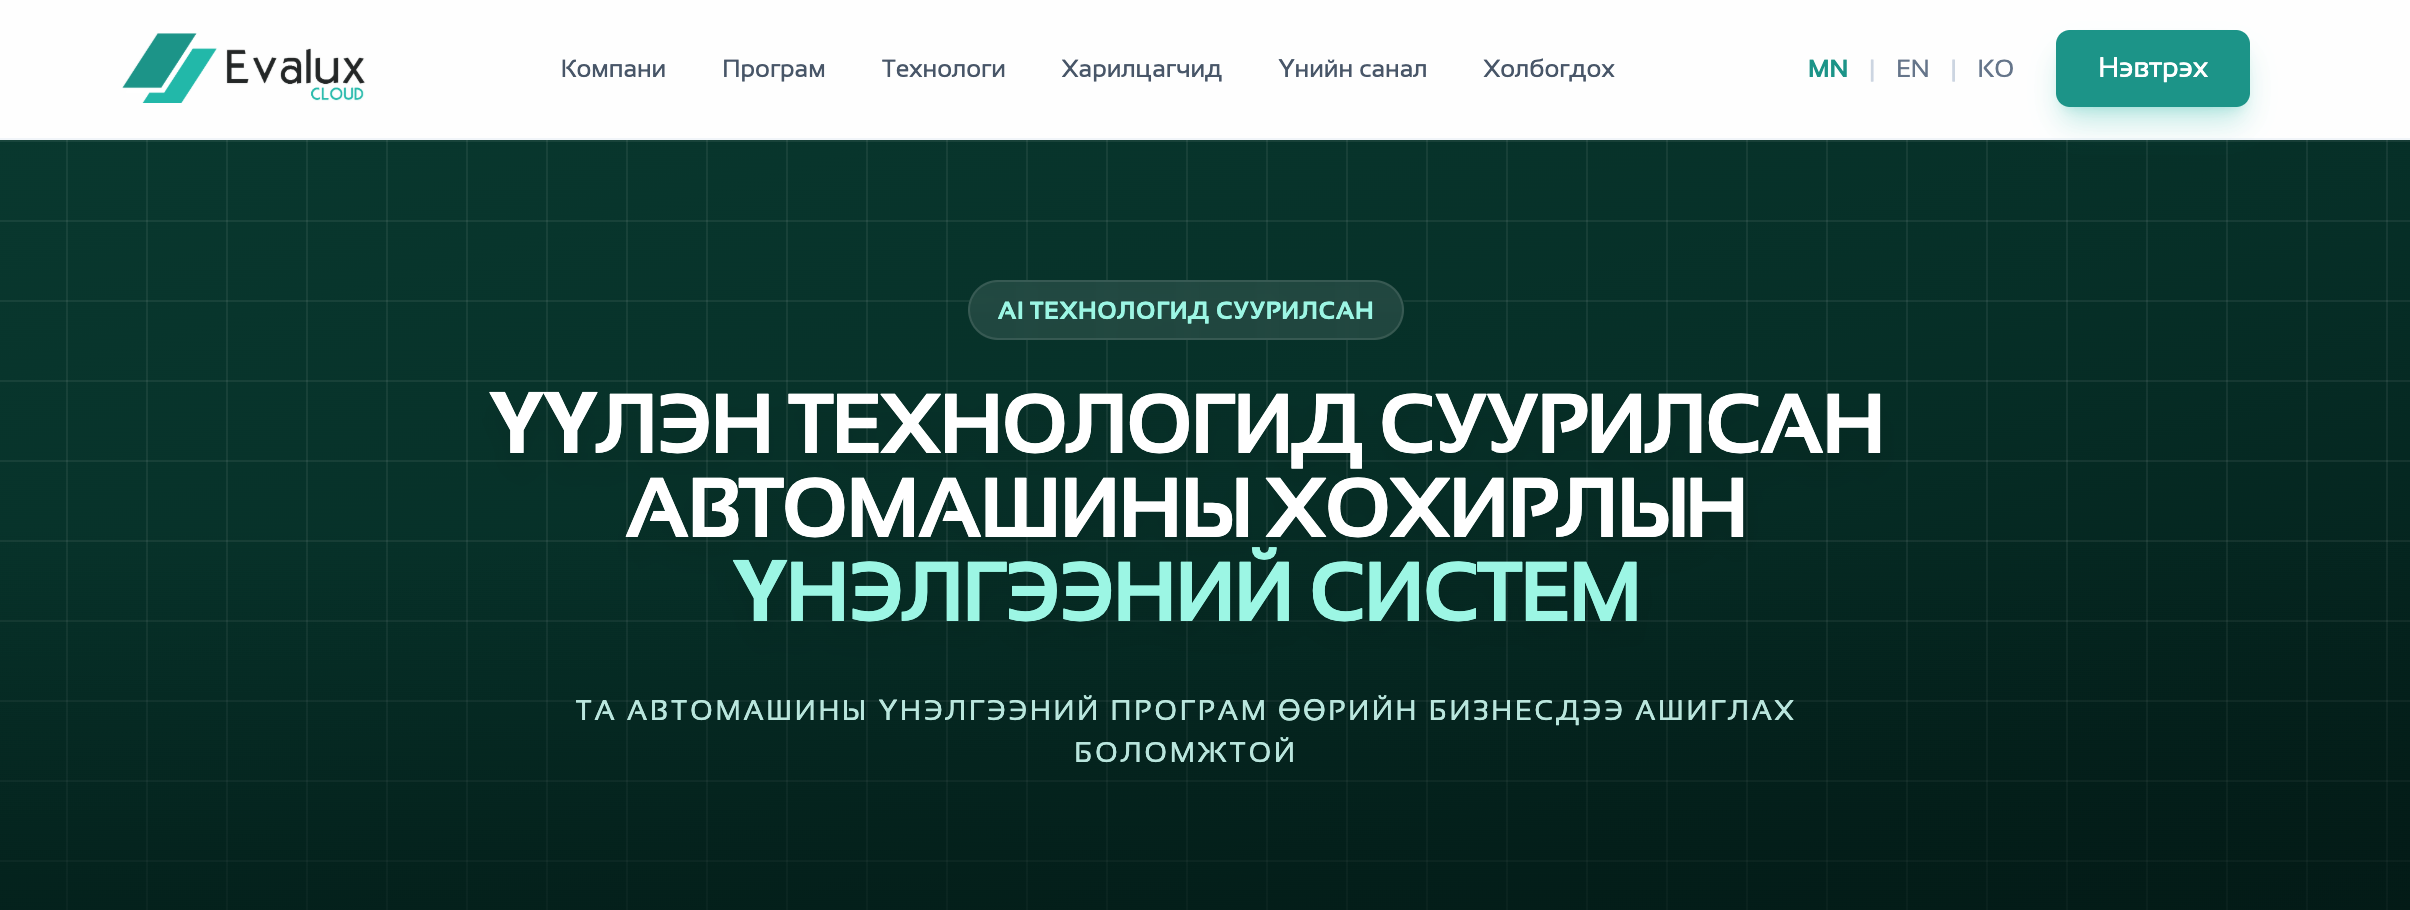
Task: Switch the site language to KO
Action: pos(1995,69)
